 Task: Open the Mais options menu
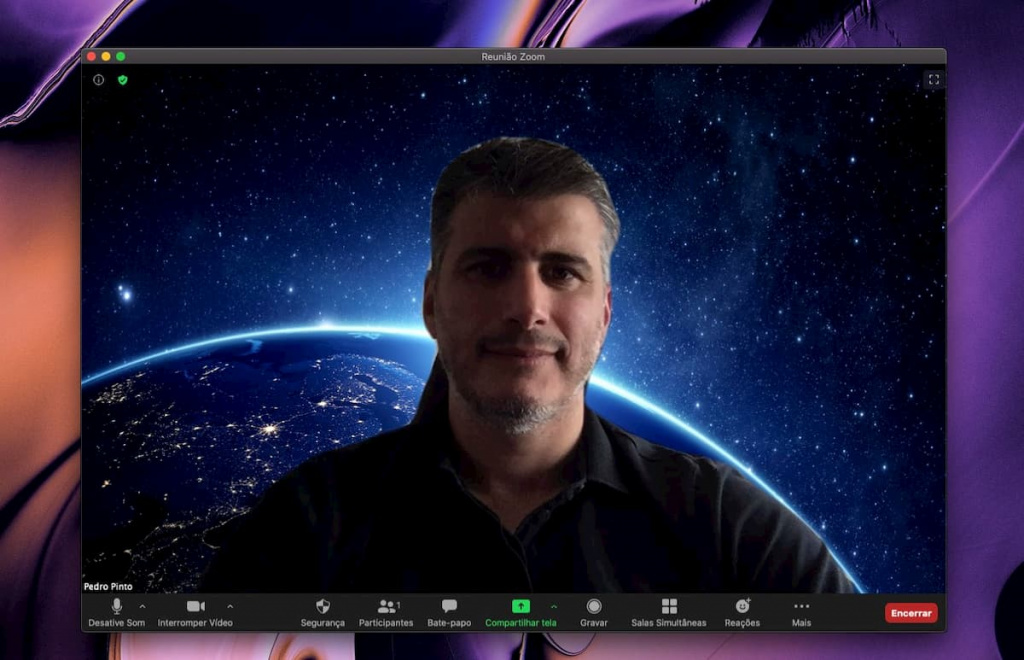click(x=801, y=613)
